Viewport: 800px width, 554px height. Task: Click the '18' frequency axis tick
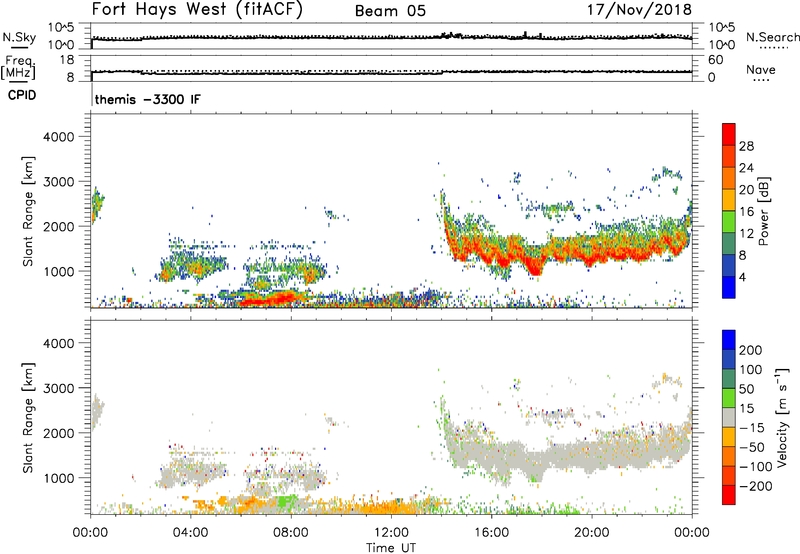[x=67, y=60]
